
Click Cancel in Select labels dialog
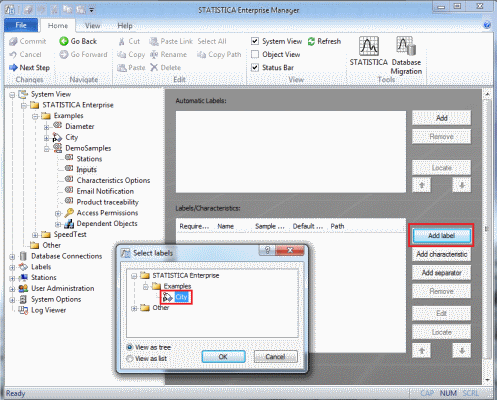[x=275, y=357]
